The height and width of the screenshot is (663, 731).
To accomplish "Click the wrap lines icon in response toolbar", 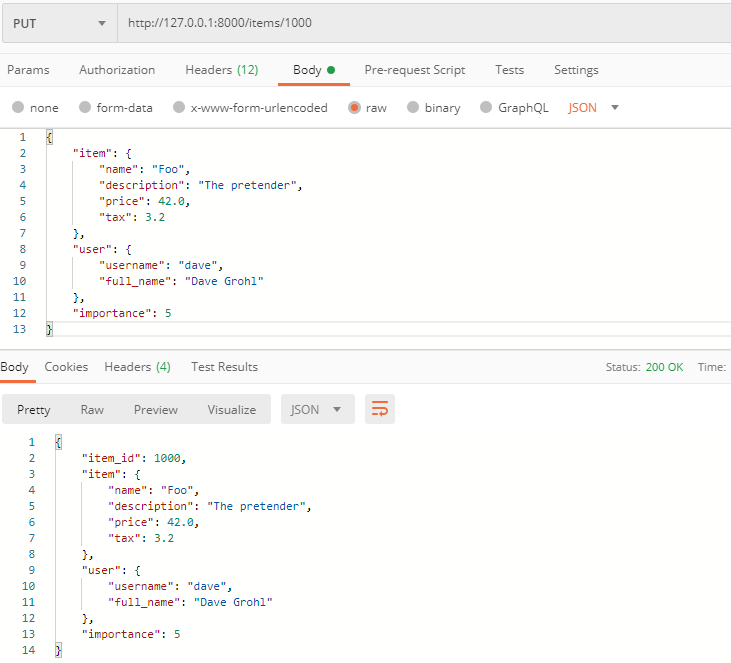I will [380, 409].
